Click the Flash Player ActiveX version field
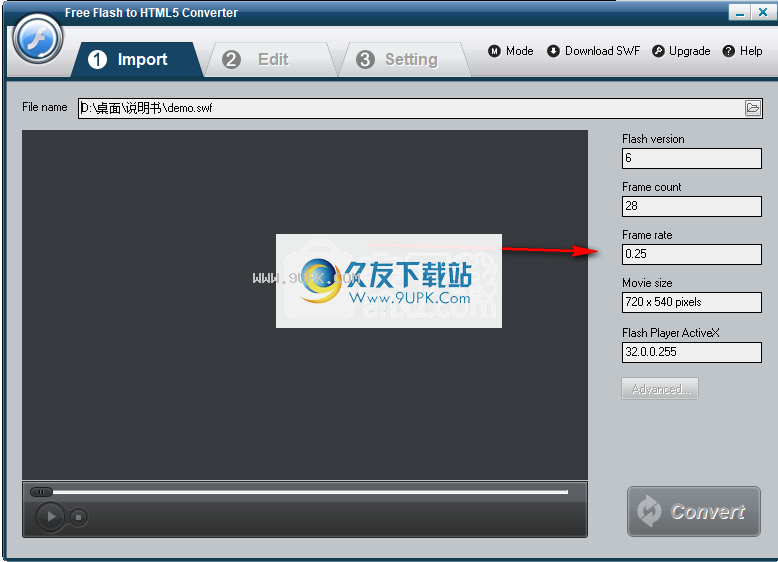 click(692, 352)
